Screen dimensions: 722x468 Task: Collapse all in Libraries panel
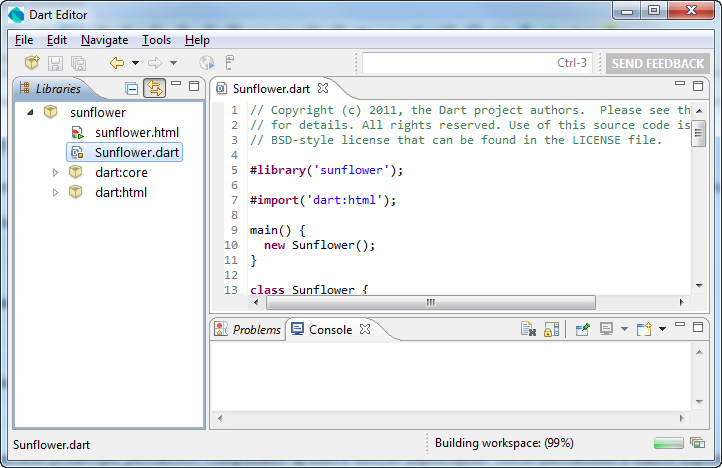tap(132, 88)
